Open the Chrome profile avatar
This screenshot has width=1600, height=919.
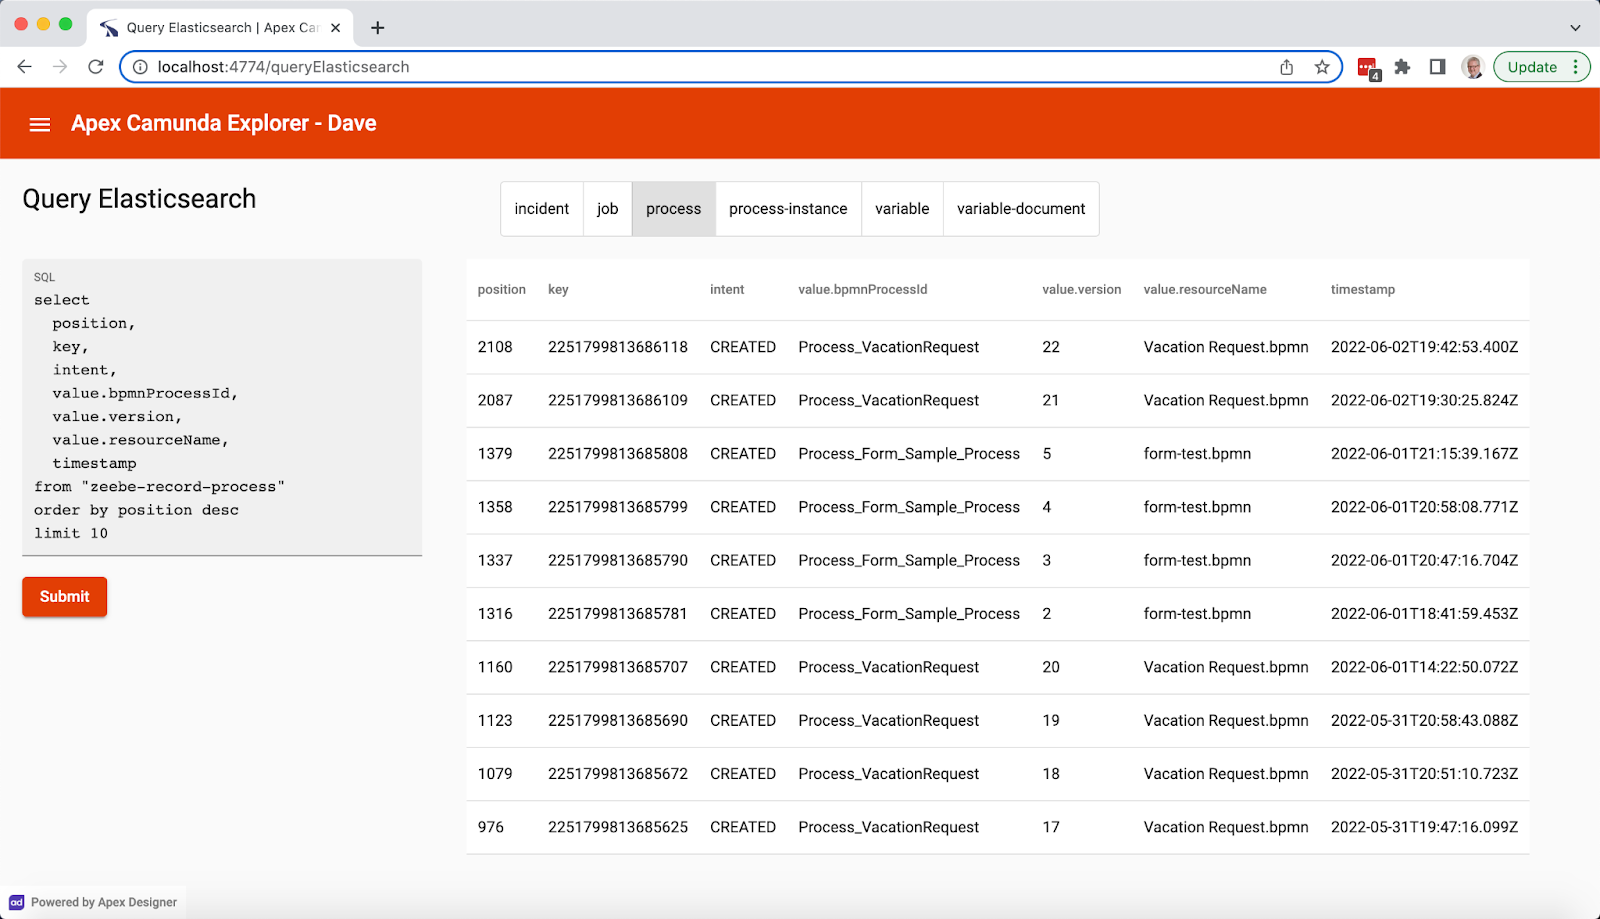pyautogui.click(x=1472, y=67)
